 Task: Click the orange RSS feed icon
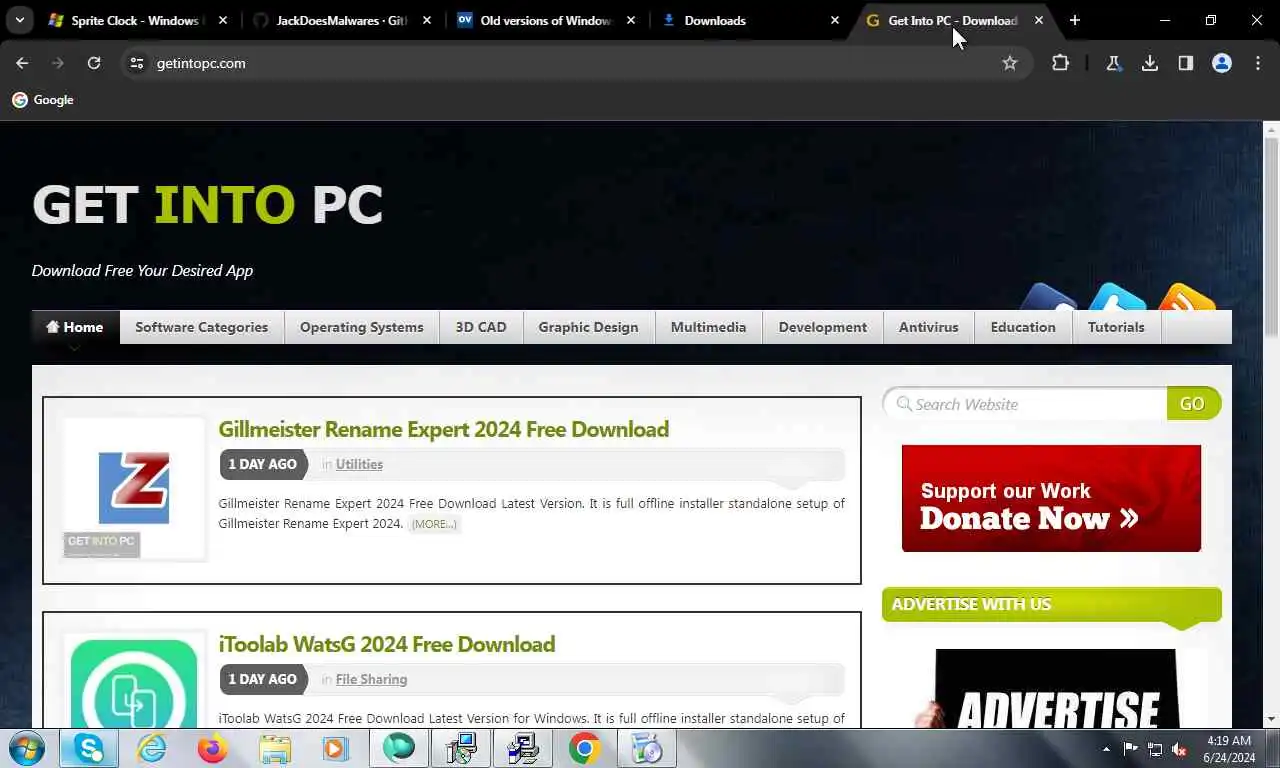(x=1187, y=297)
